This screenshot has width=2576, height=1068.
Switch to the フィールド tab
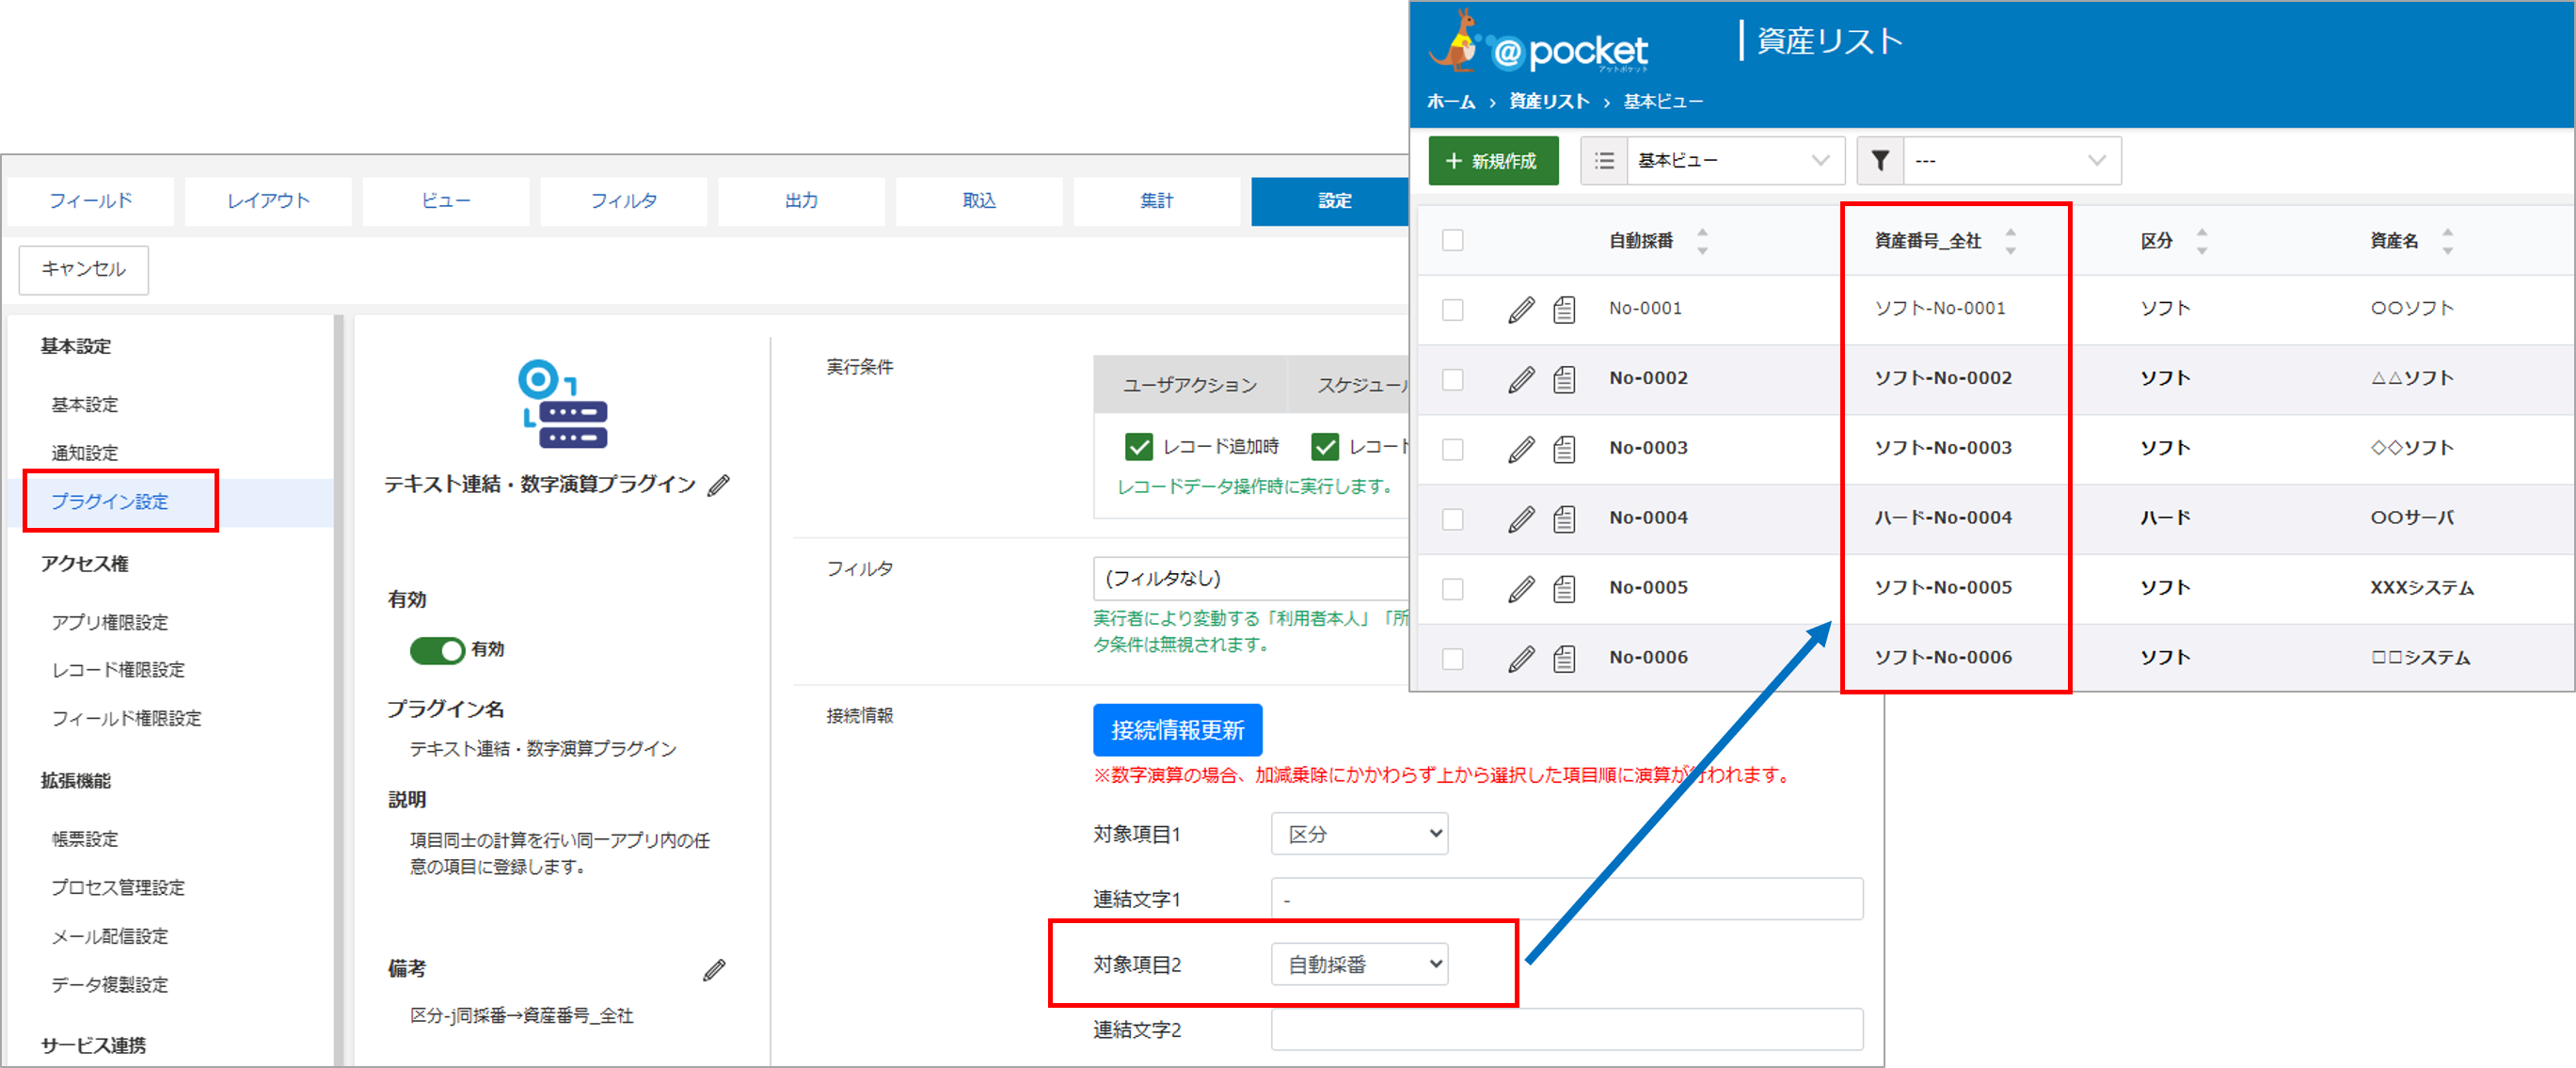(x=91, y=201)
